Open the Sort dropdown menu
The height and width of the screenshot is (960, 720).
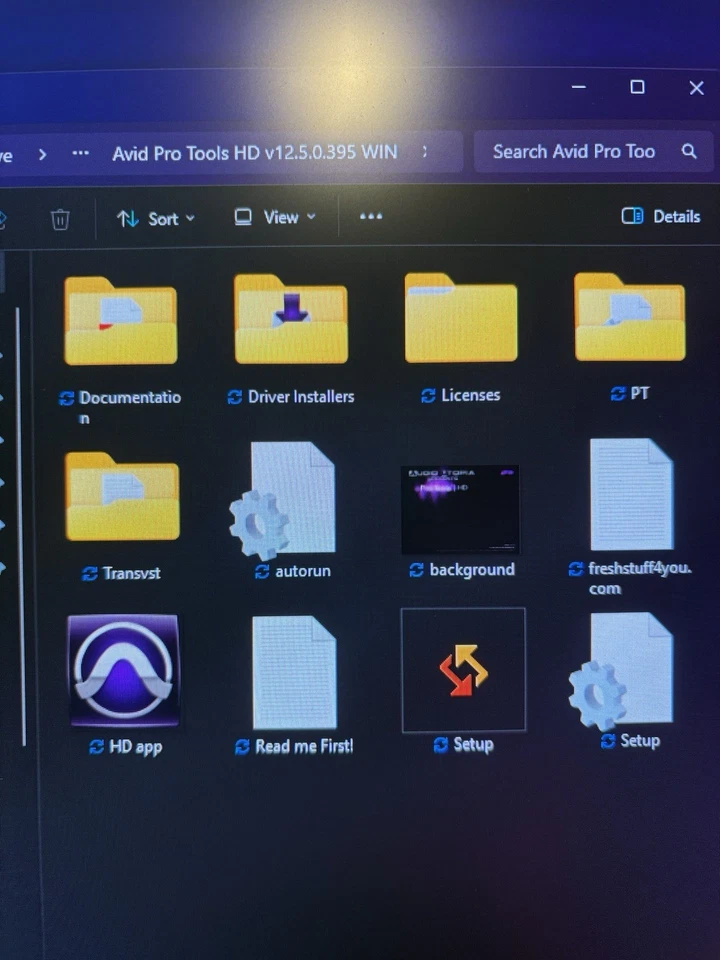click(x=156, y=219)
